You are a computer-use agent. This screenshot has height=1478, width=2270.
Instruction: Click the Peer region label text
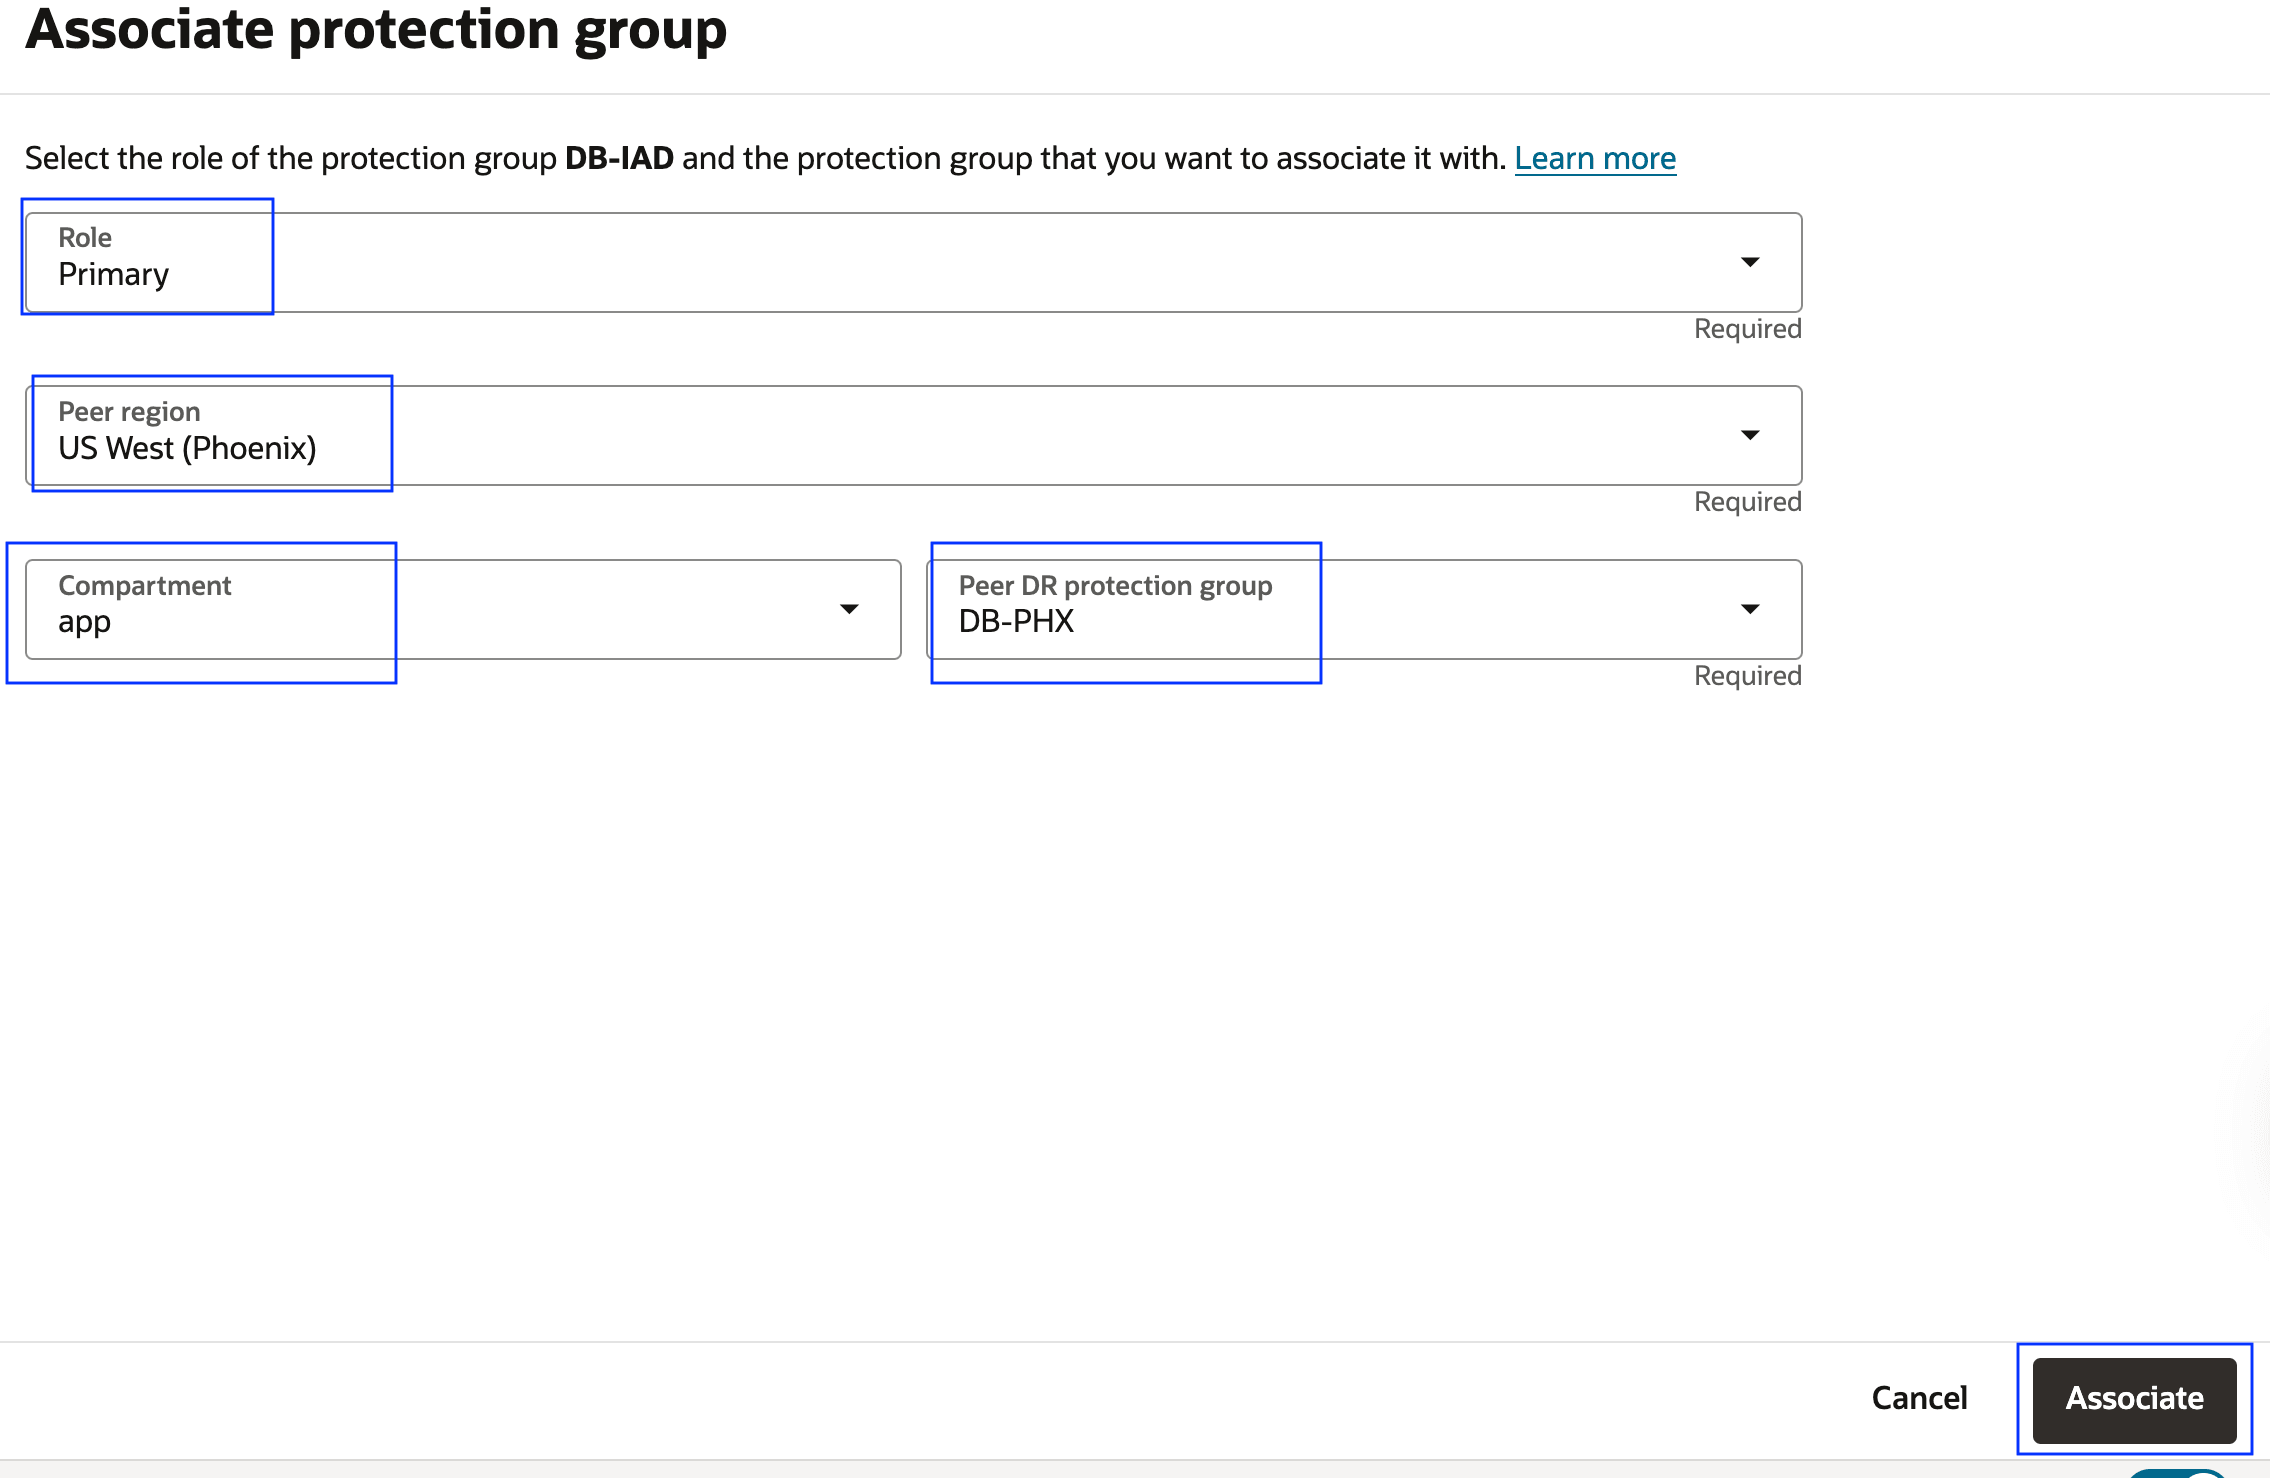(x=129, y=412)
